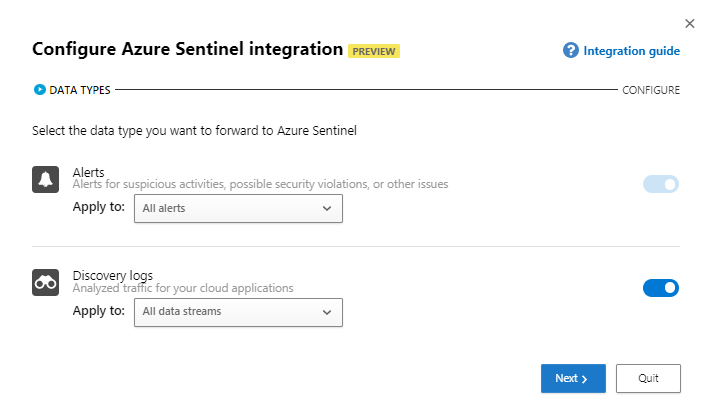704x405 pixels.
Task: Jump to the CONFIGURE wizard step
Action: [651, 90]
